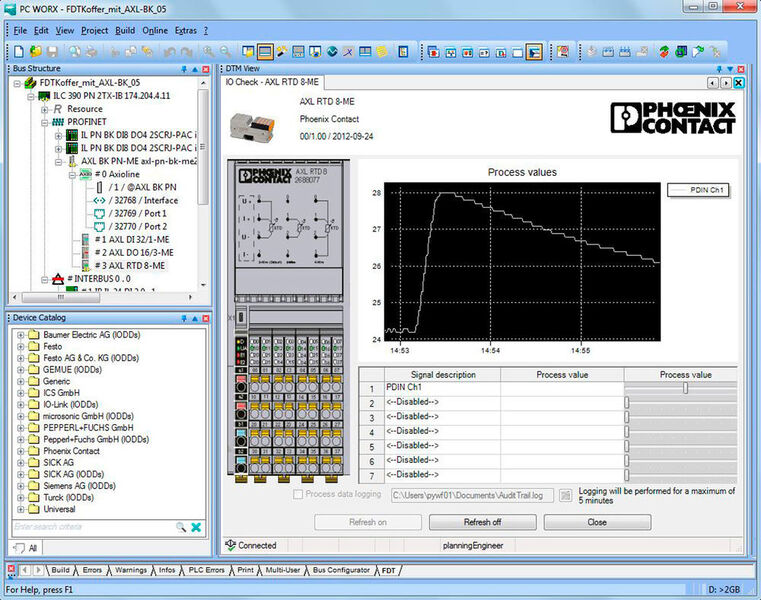The width and height of the screenshot is (761, 600).
Task: Click the All catalog tab
Action: (x=26, y=549)
